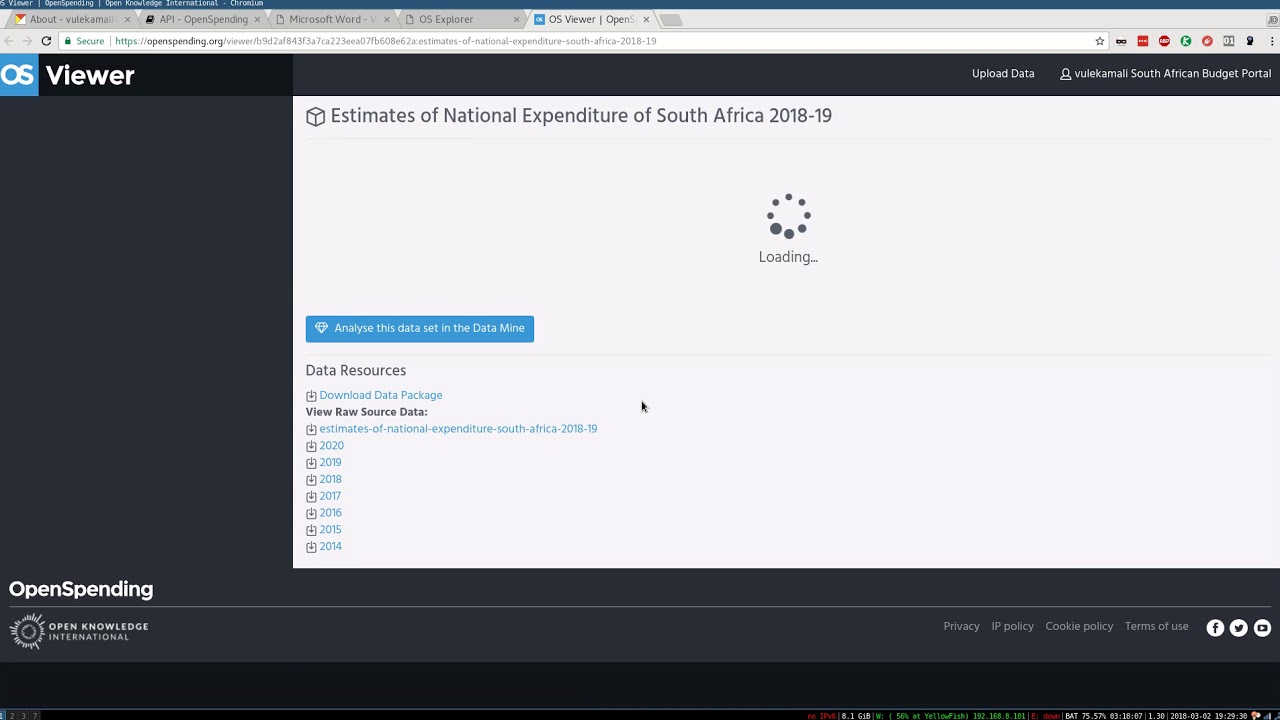The width and height of the screenshot is (1280, 720).
Task: Open the Terms of use footer link
Action: [1156, 627]
